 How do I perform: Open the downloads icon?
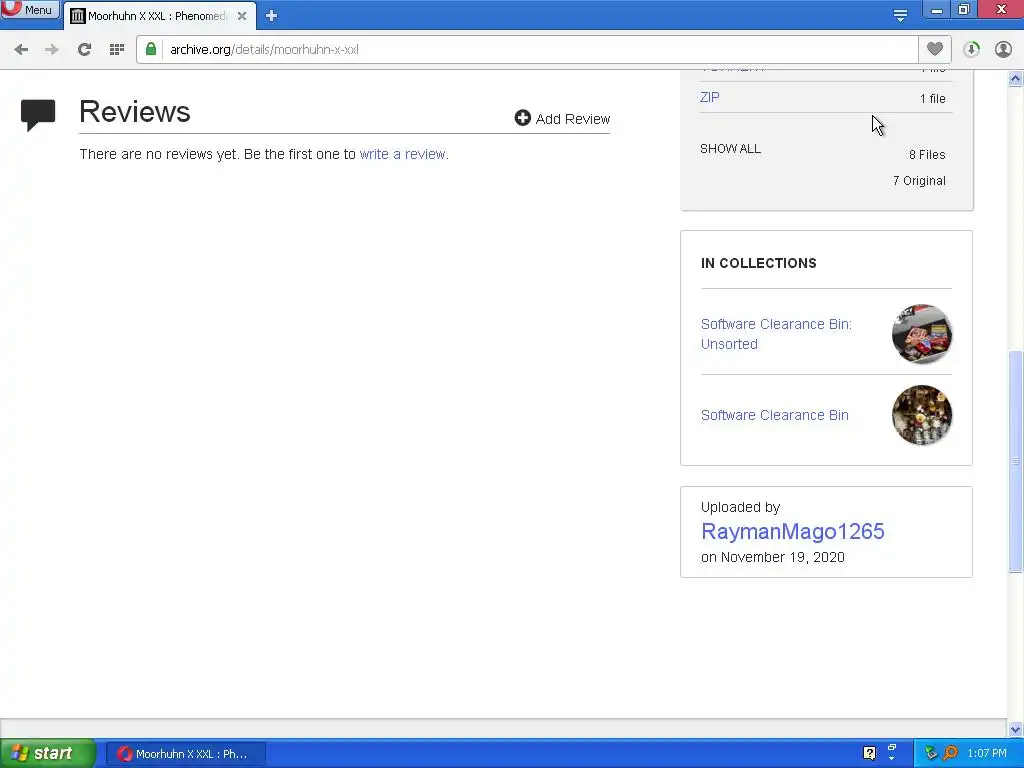coord(971,49)
